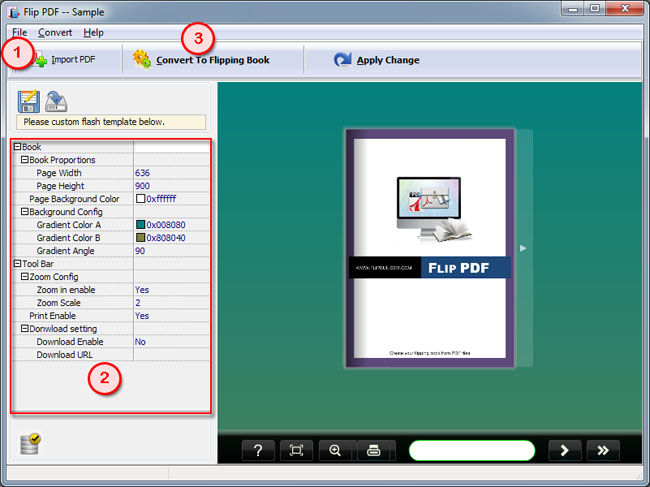This screenshot has height=487, width=650.
Task: Collapse the Zoom Config node
Action: pos(24,276)
